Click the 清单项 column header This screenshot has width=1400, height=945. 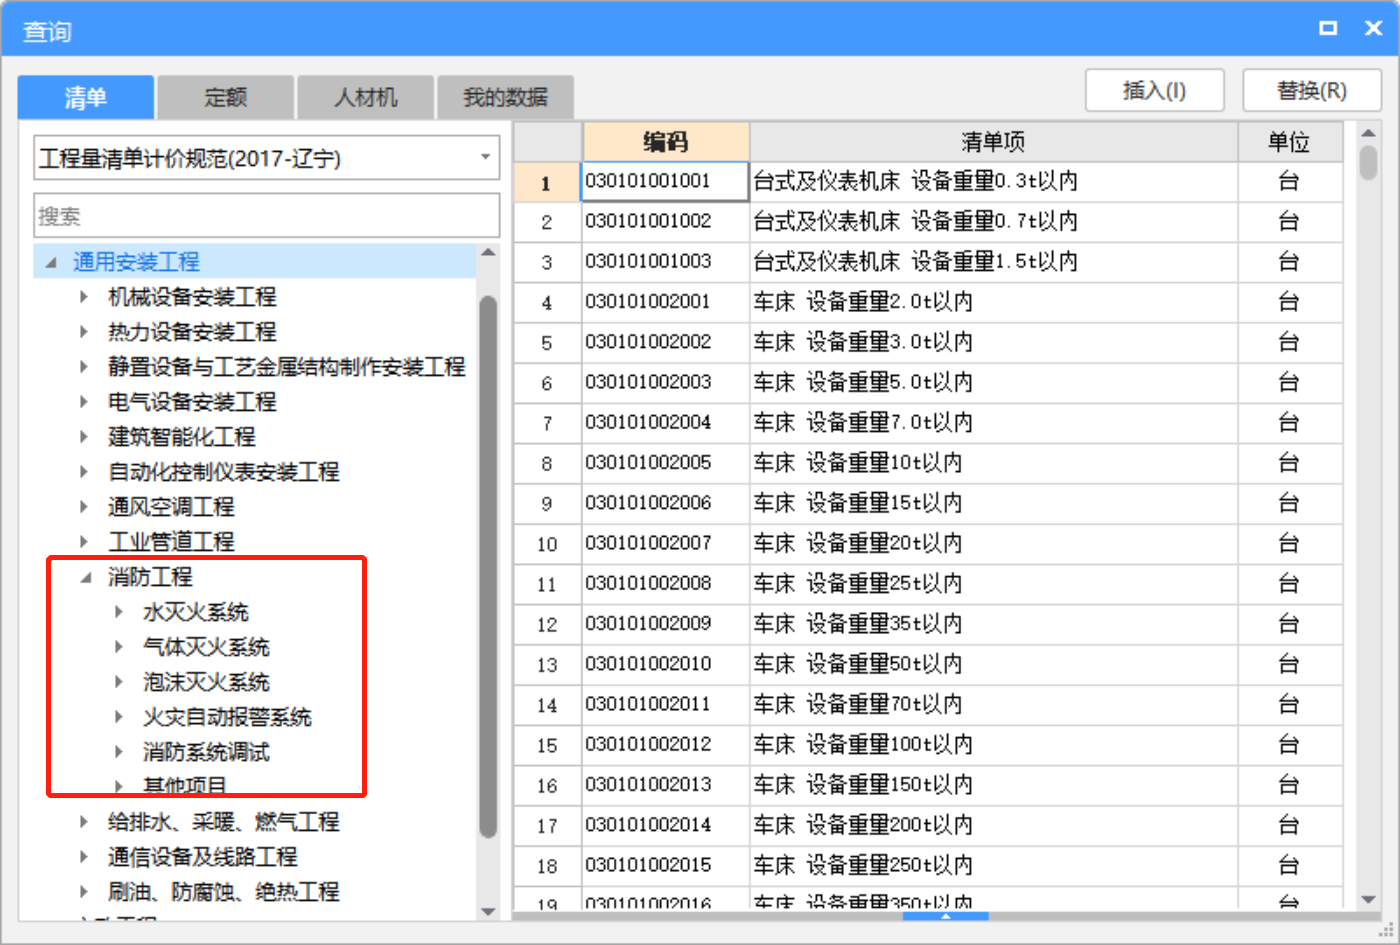pos(994,142)
